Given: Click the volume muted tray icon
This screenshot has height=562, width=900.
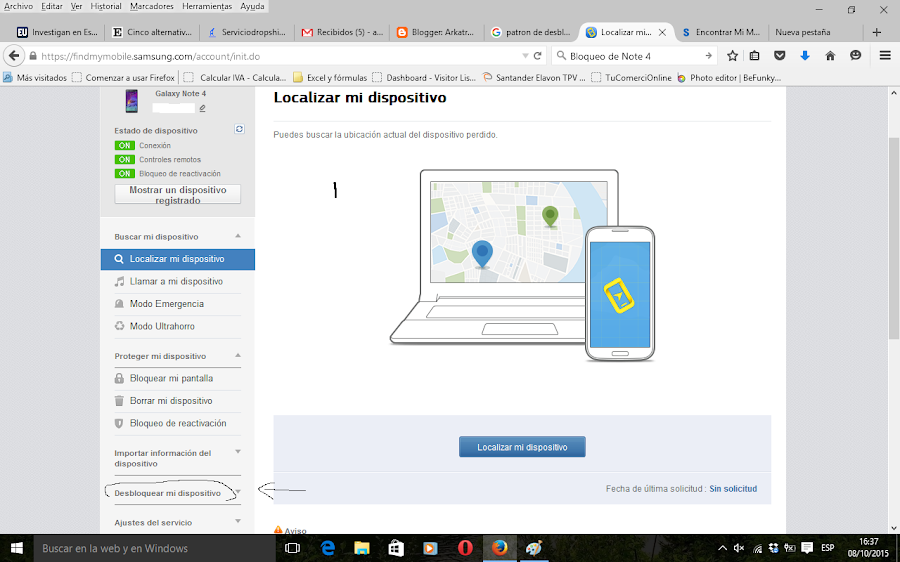Looking at the screenshot, I should pyautogui.click(x=739, y=548).
